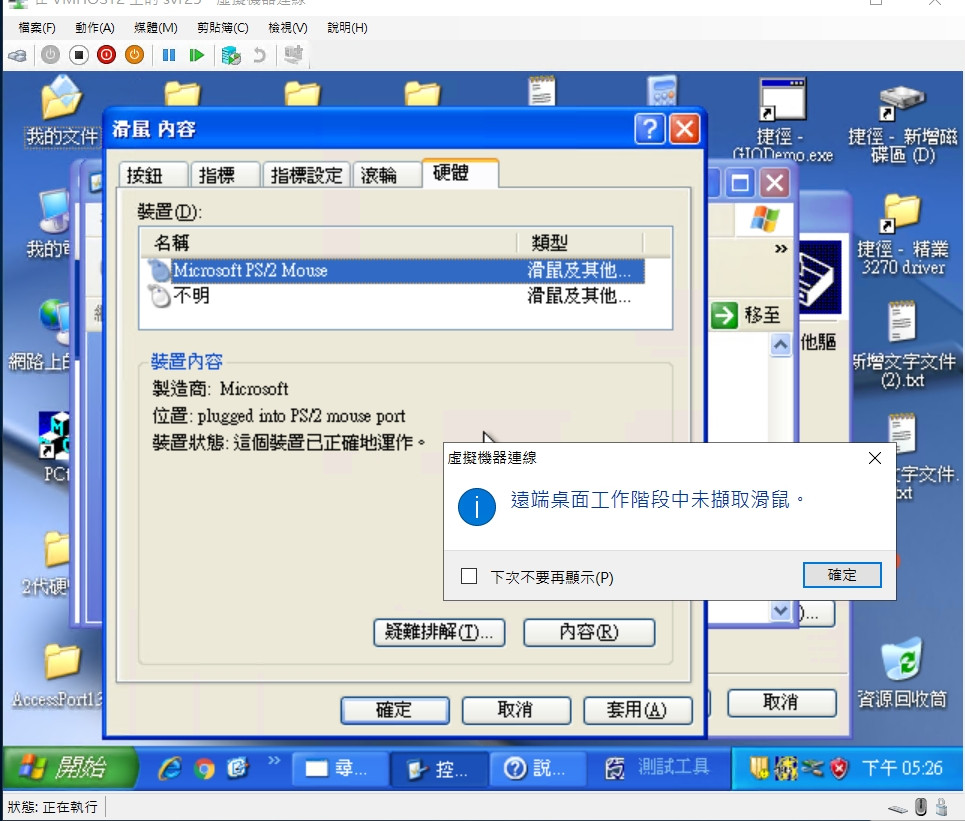Open the 資源回收筒 desktop icon
965x821 pixels.
(901, 673)
